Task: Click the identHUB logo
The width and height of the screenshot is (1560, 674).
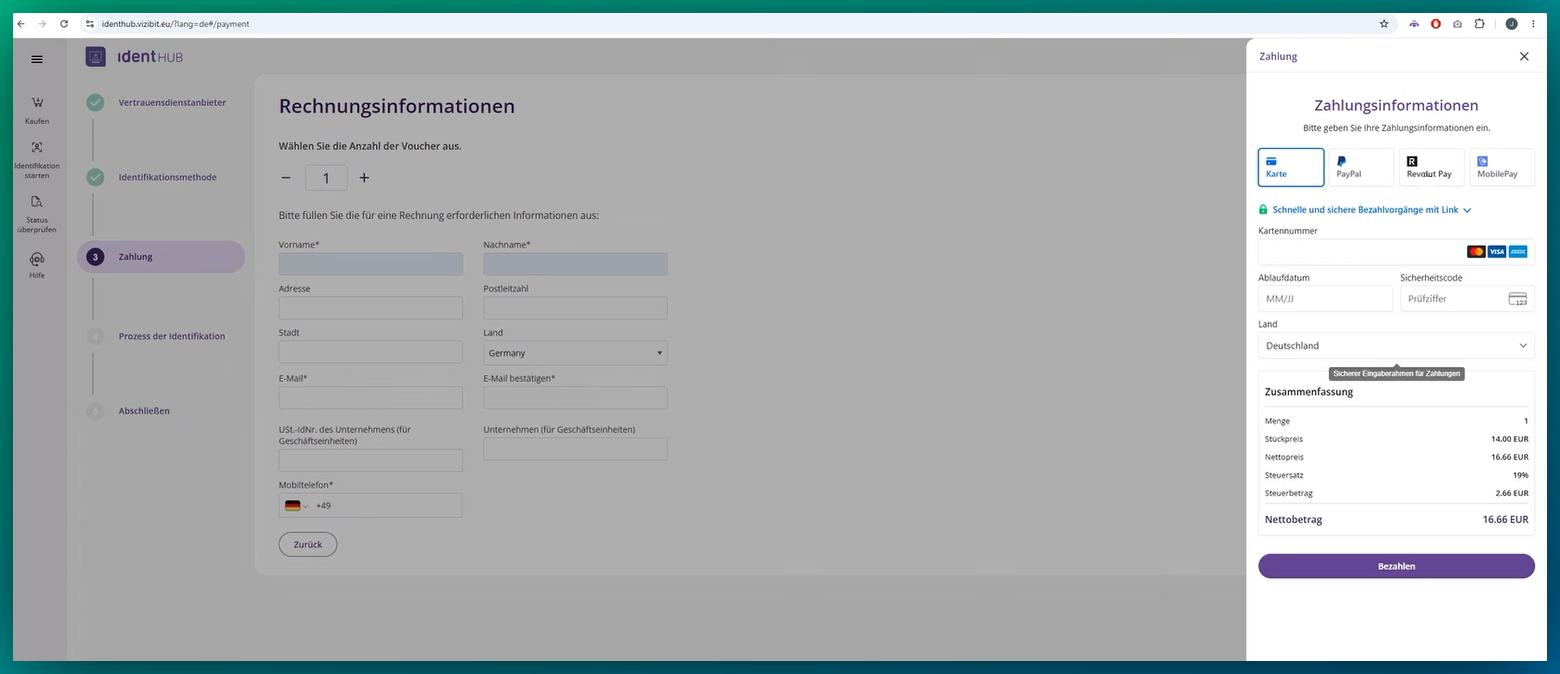Action: pyautogui.click(x=135, y=57)
